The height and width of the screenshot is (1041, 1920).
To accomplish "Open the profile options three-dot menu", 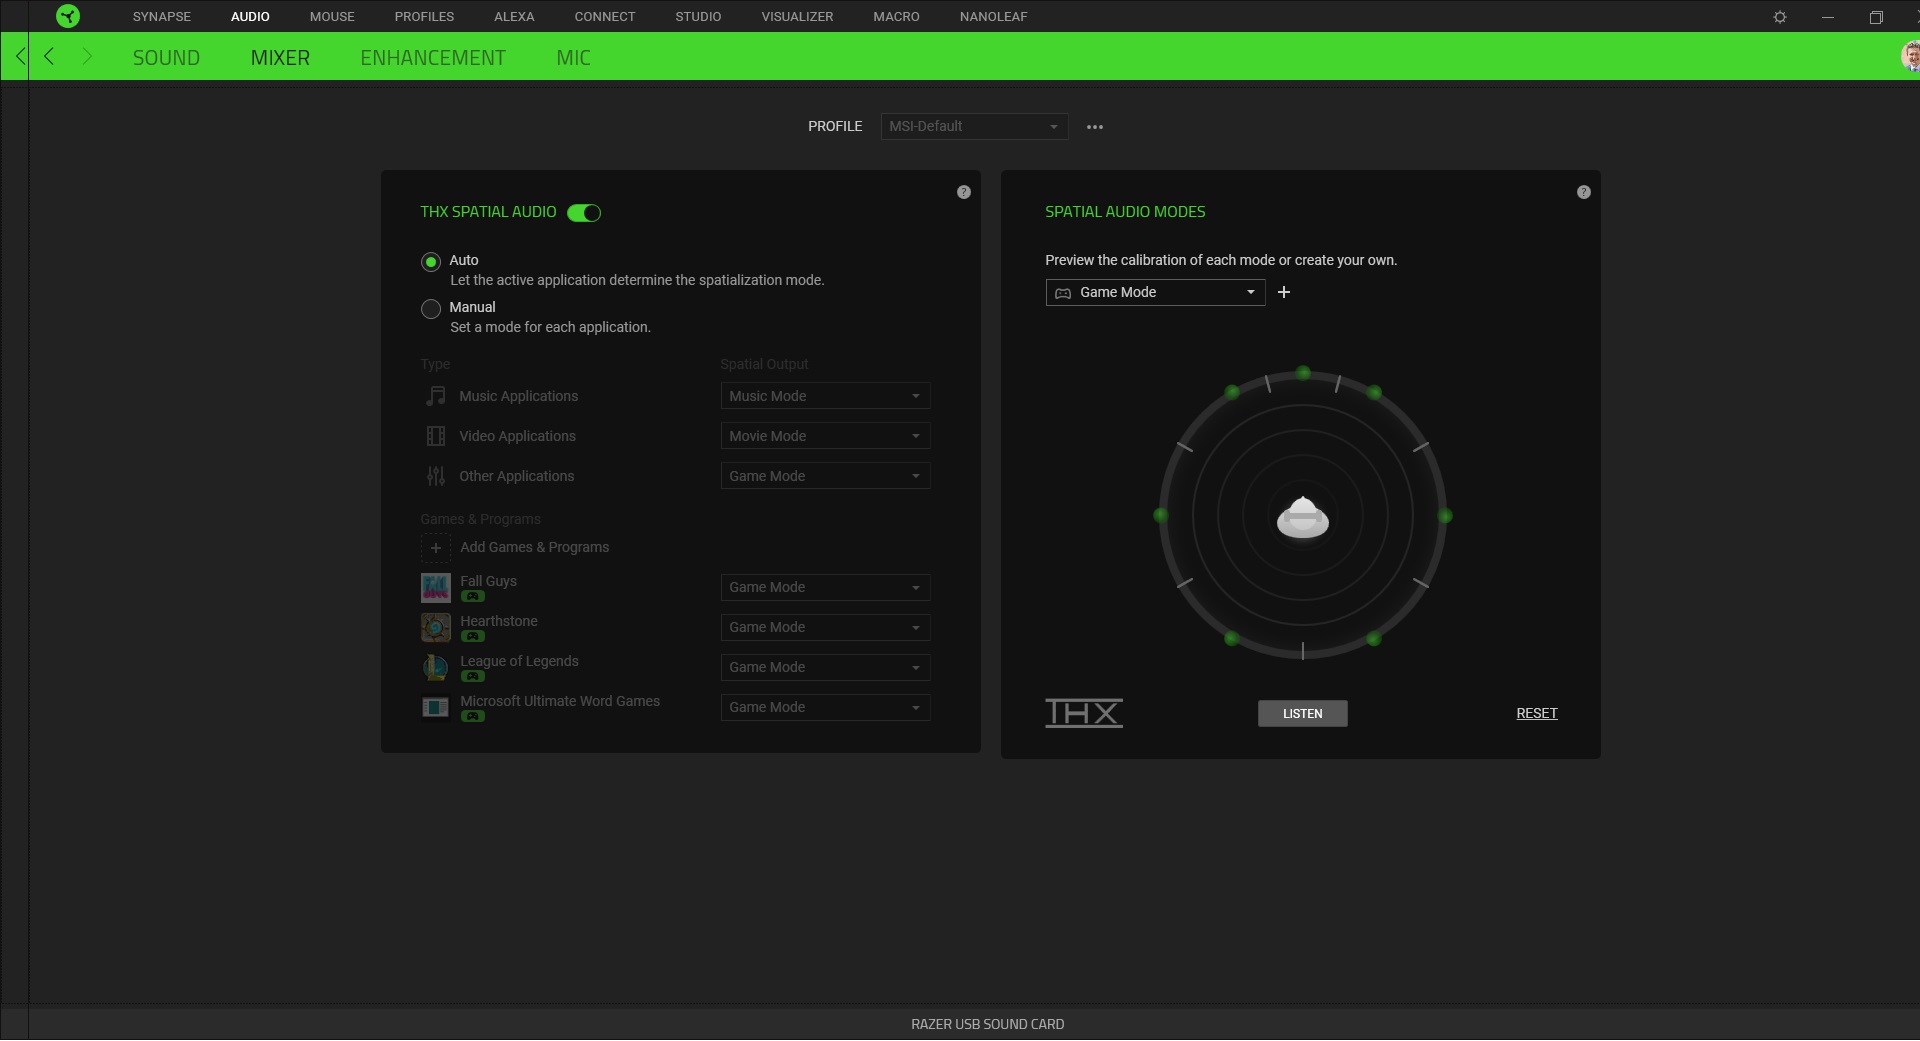I will [x=1095, y=127].
